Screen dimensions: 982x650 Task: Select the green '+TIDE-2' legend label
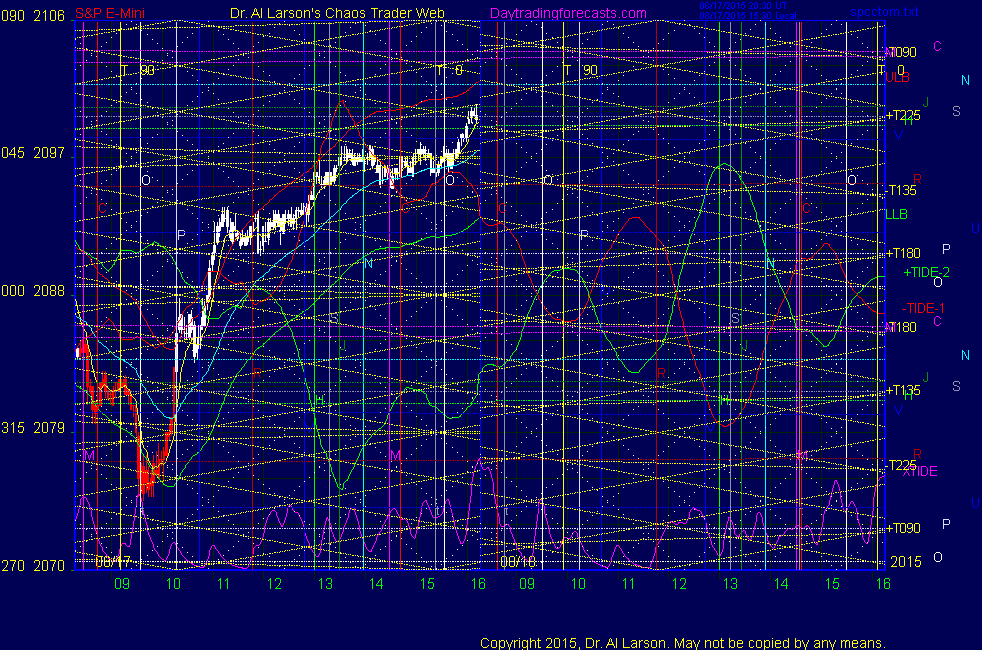[926, 272]
